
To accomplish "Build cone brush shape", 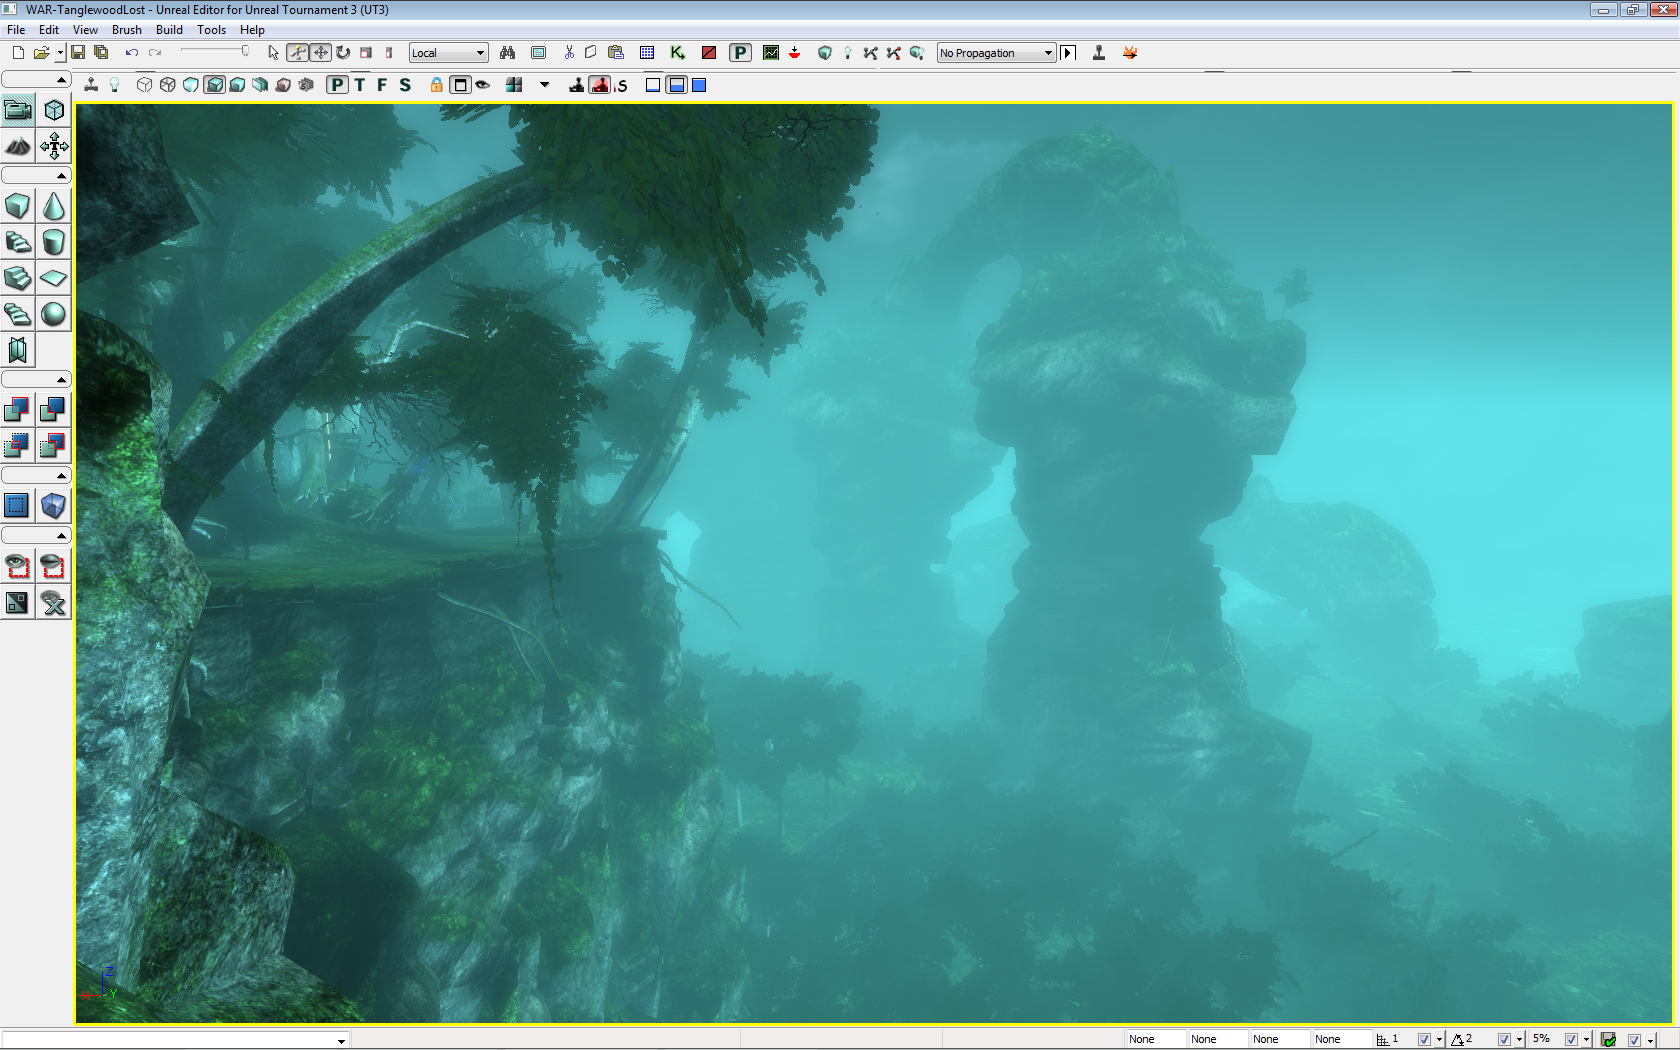I will 54,206.
